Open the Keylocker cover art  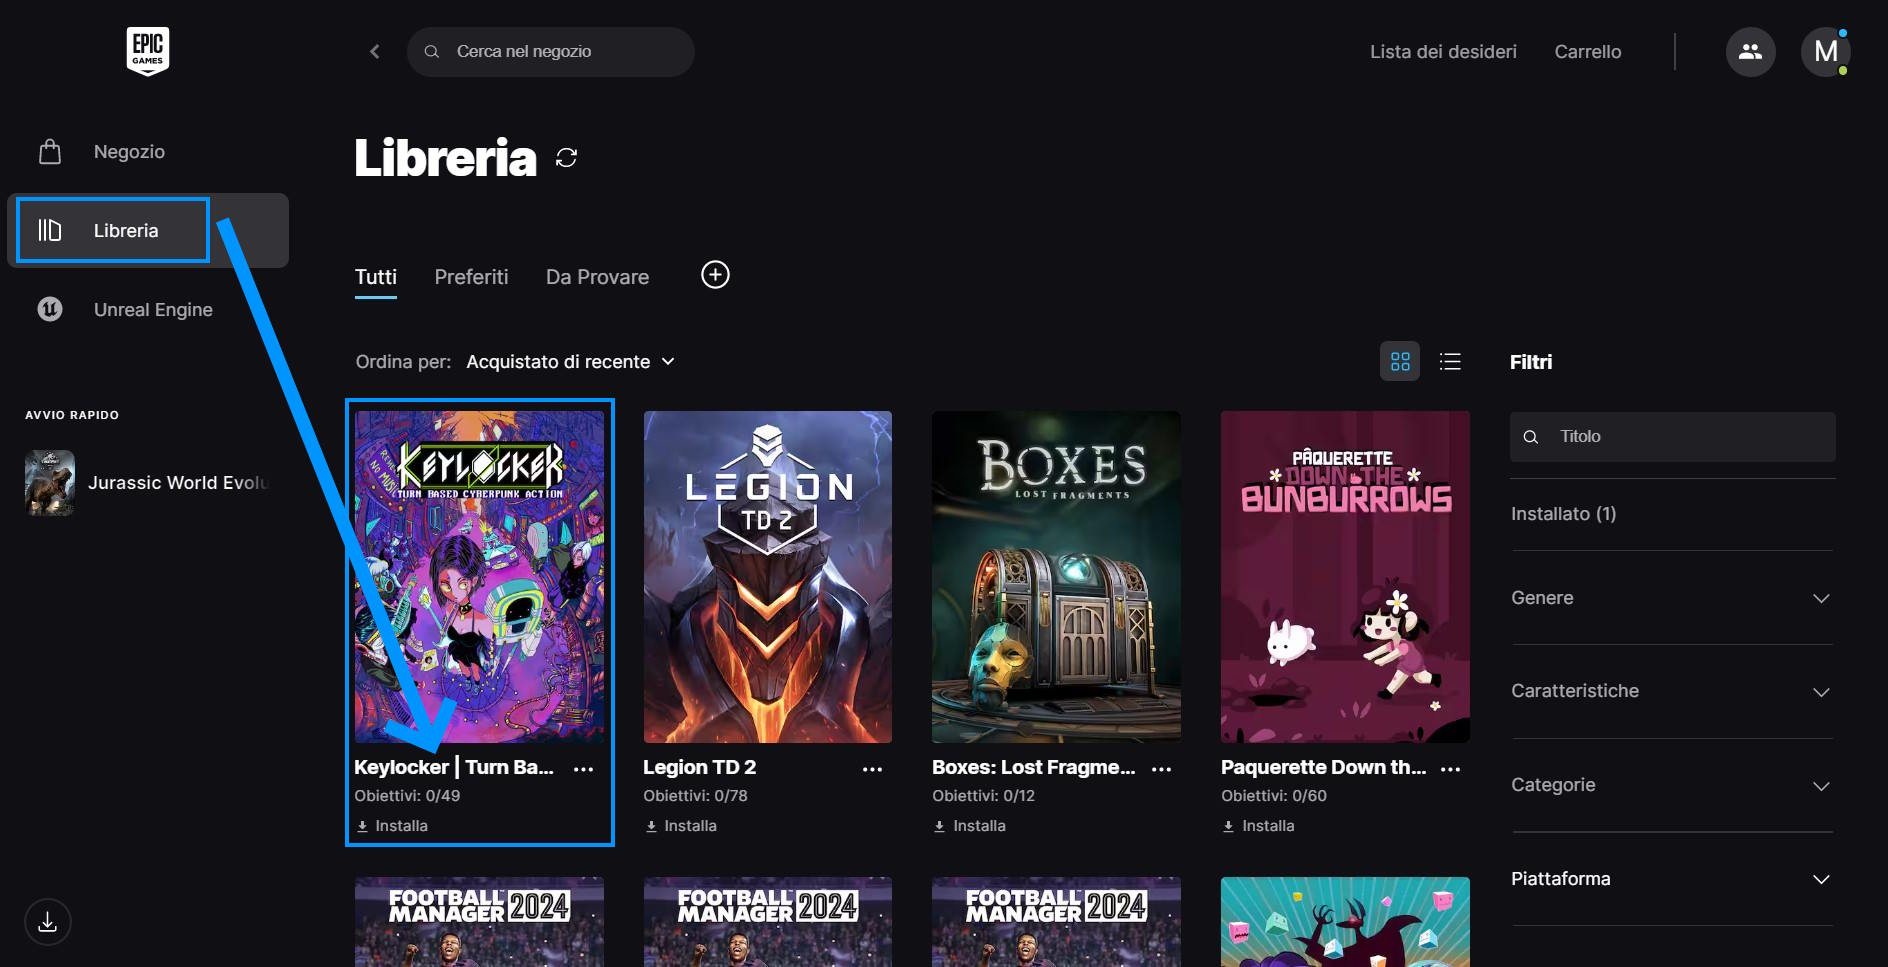[479, 576]
